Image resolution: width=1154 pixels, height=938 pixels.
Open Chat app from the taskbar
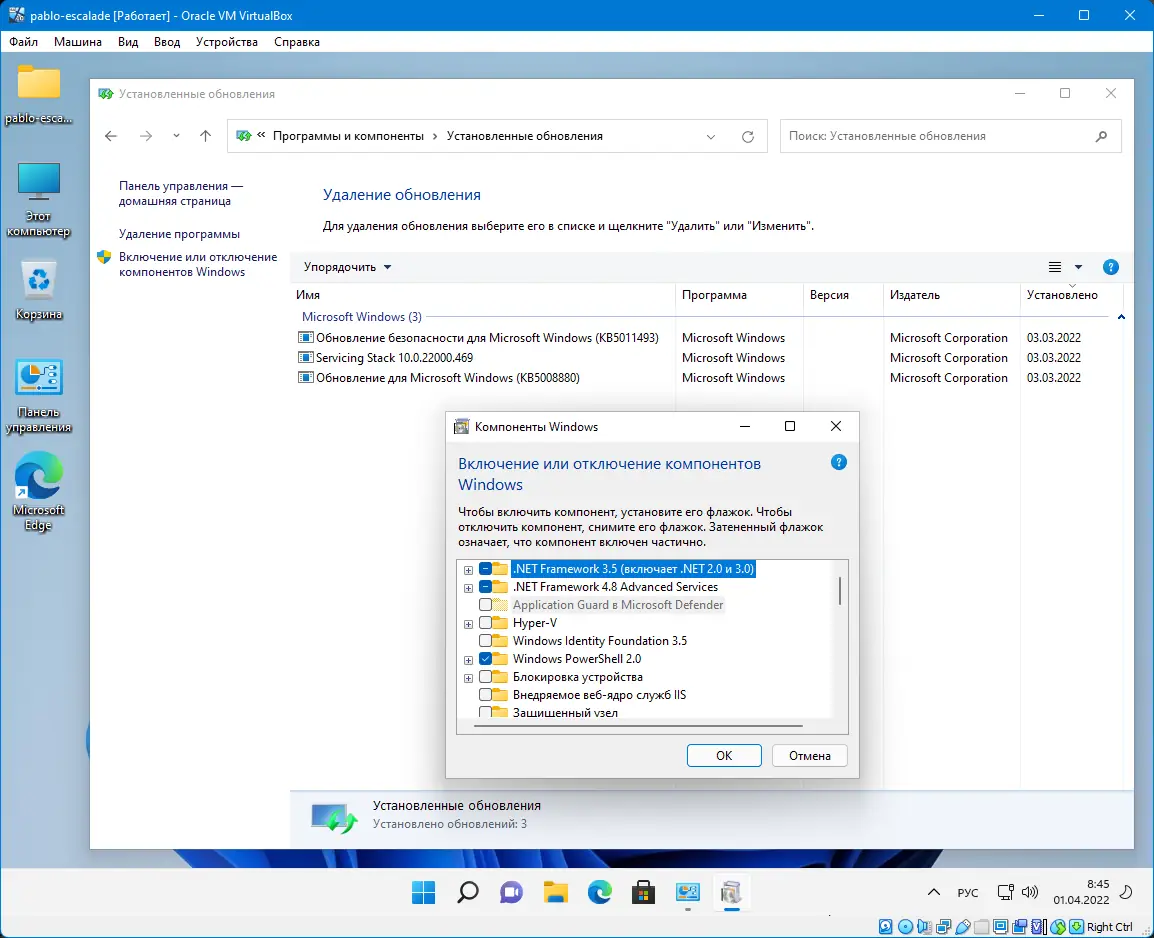(x=511, y=892)
